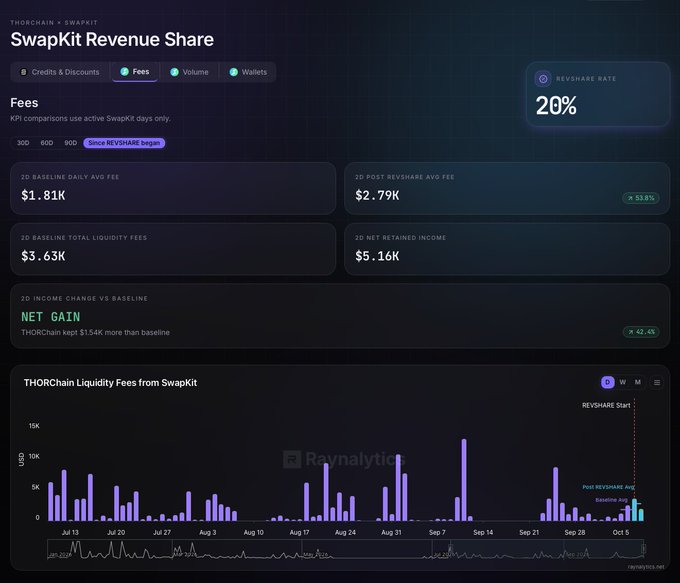Click the 20% revshare rate value
680x583 pixels.
point(556,106)
